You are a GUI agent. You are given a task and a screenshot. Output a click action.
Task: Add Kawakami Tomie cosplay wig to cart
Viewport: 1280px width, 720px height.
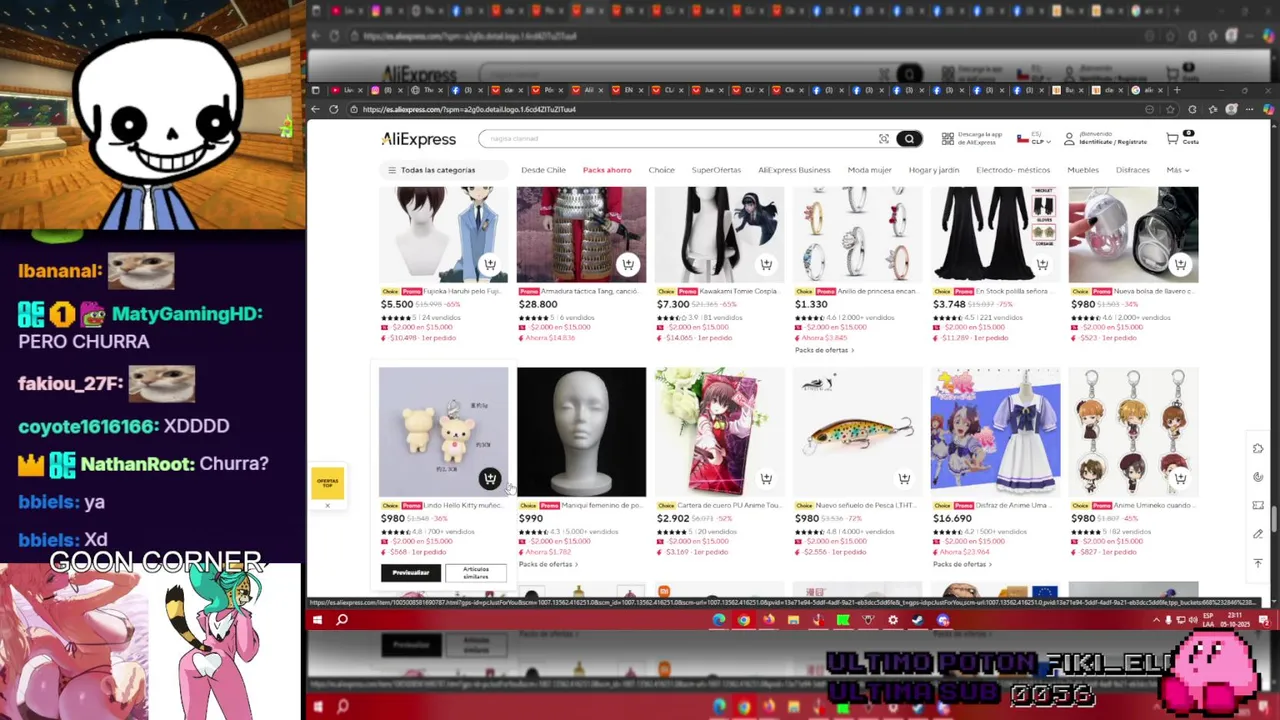766,264
